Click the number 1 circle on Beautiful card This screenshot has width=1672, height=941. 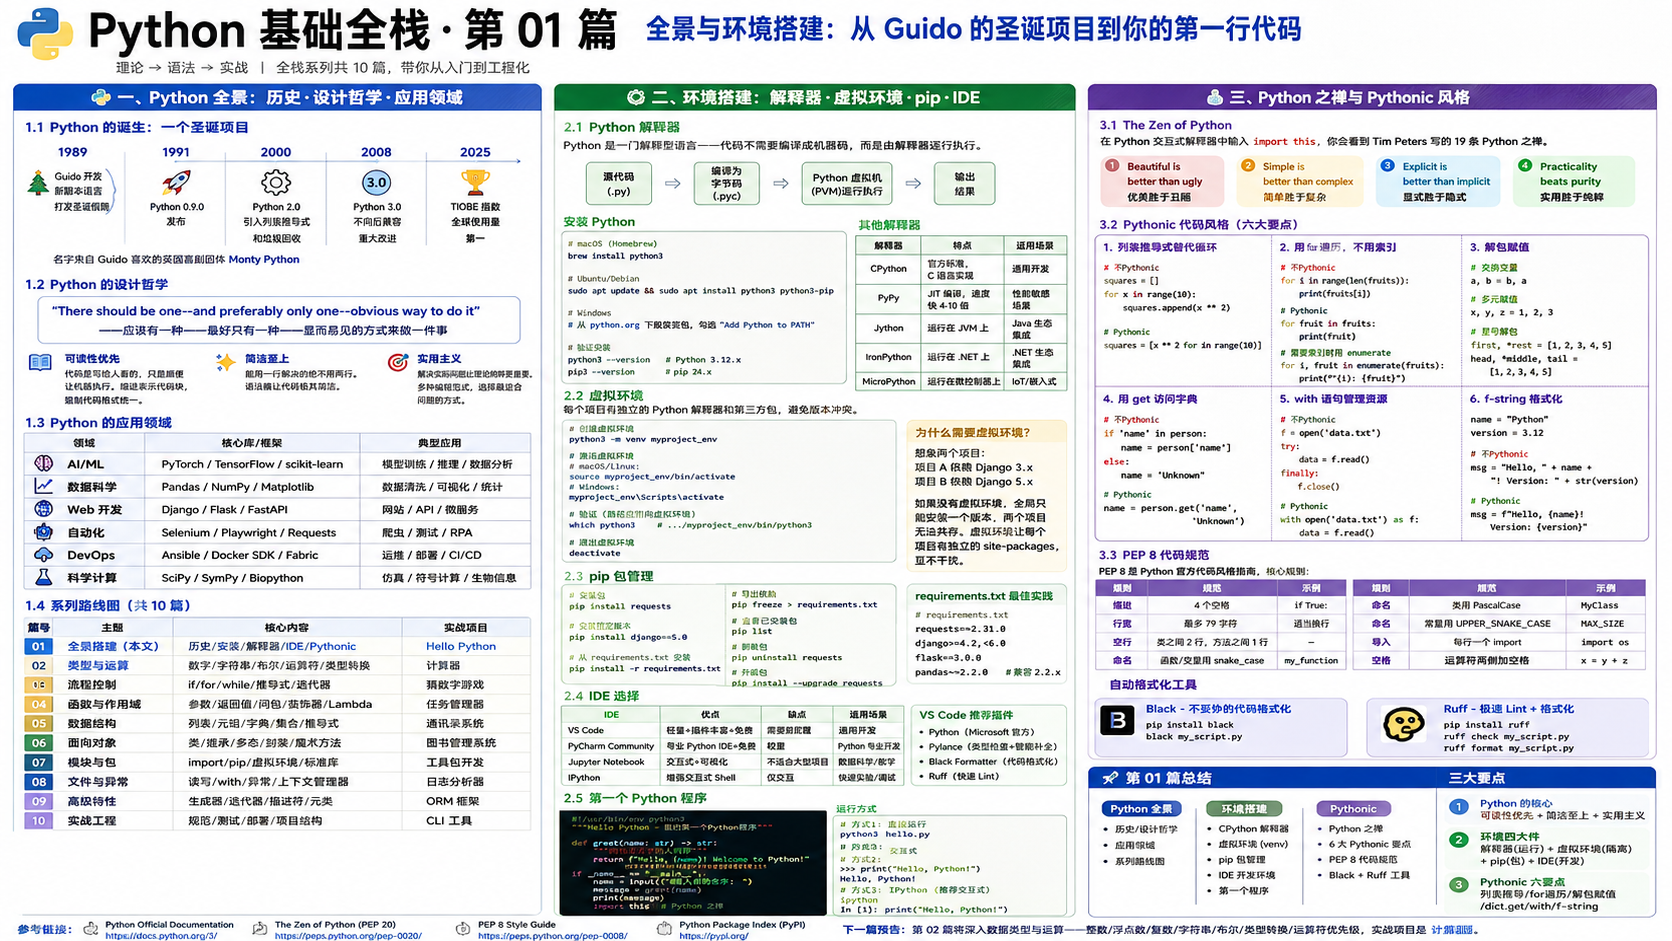(x=1112, y=166)
